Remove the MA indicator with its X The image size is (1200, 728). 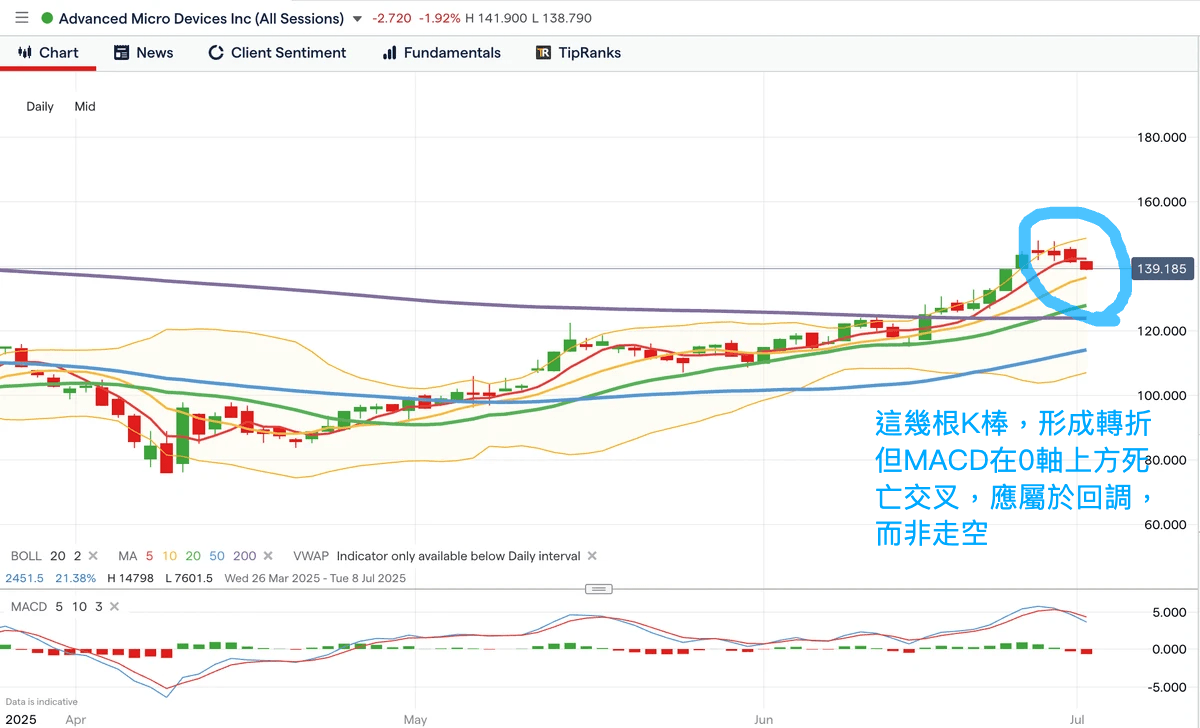(270, 556)
